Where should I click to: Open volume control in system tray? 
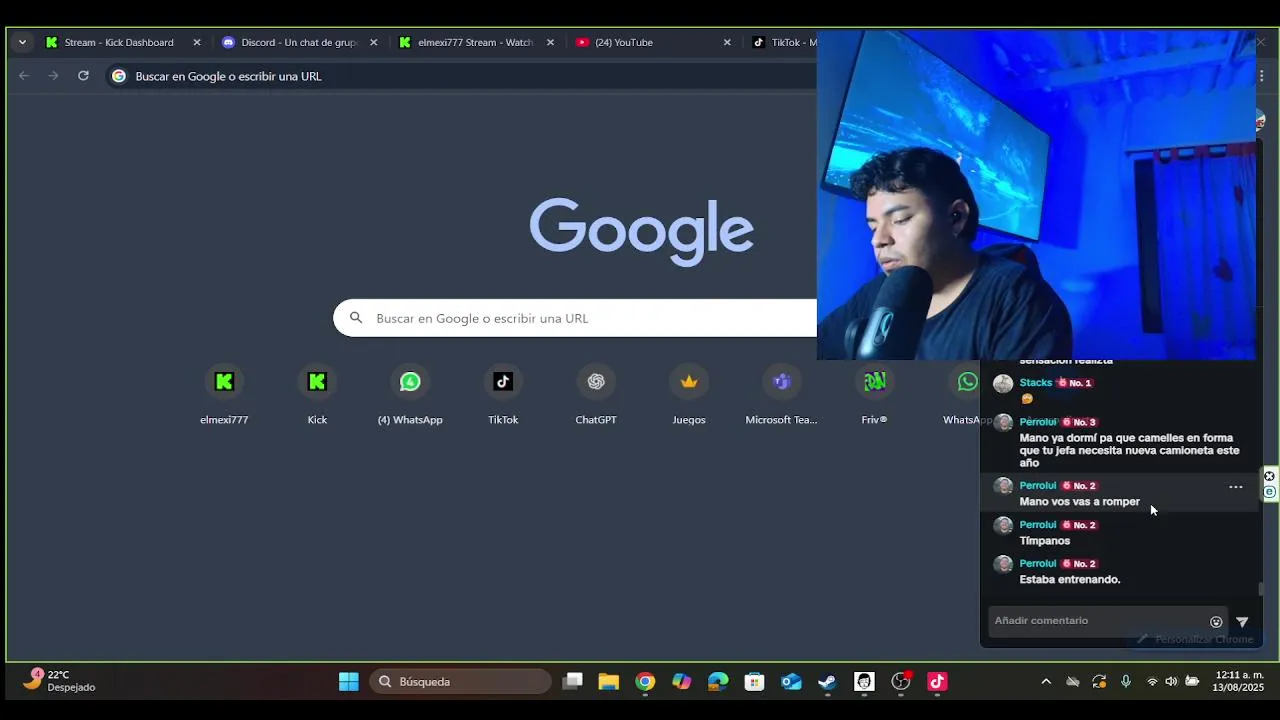[x=1171, y=682]
